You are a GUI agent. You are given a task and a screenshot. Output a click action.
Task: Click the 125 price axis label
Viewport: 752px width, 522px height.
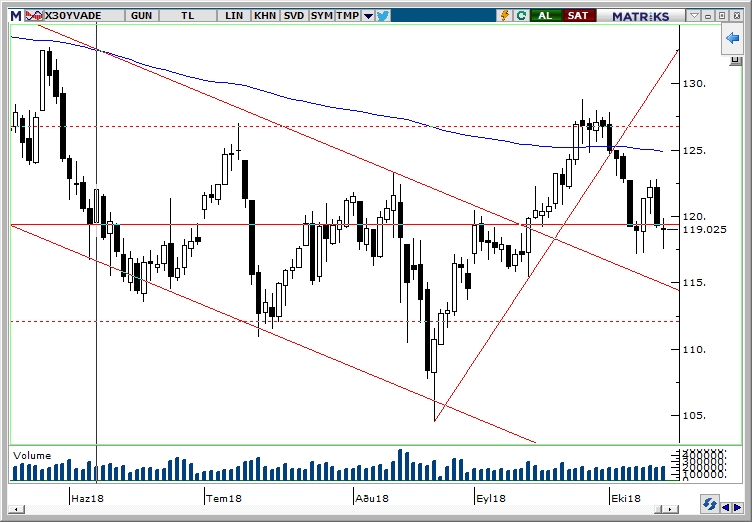pyautogui.click(x=694, y=150)
